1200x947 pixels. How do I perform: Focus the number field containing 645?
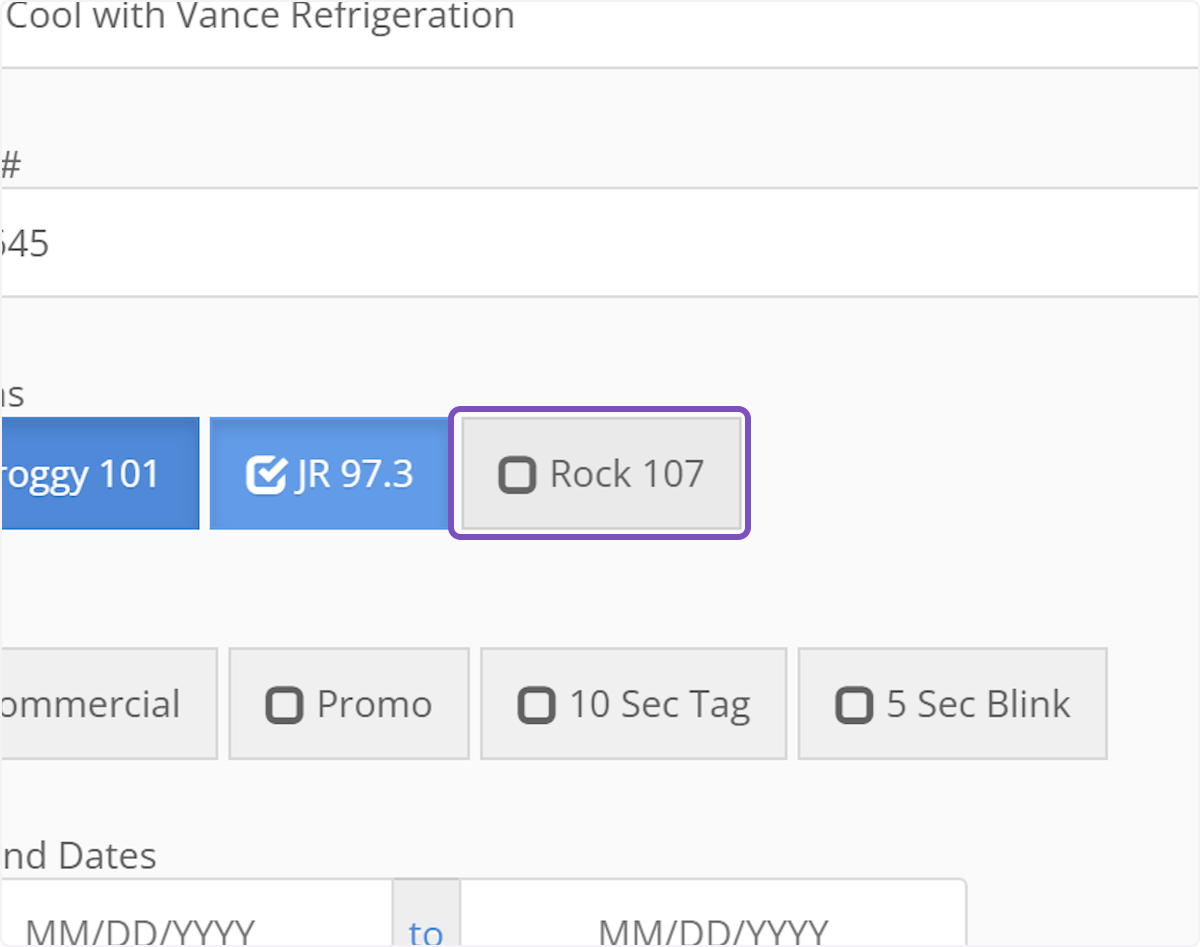tap(600, 243)
